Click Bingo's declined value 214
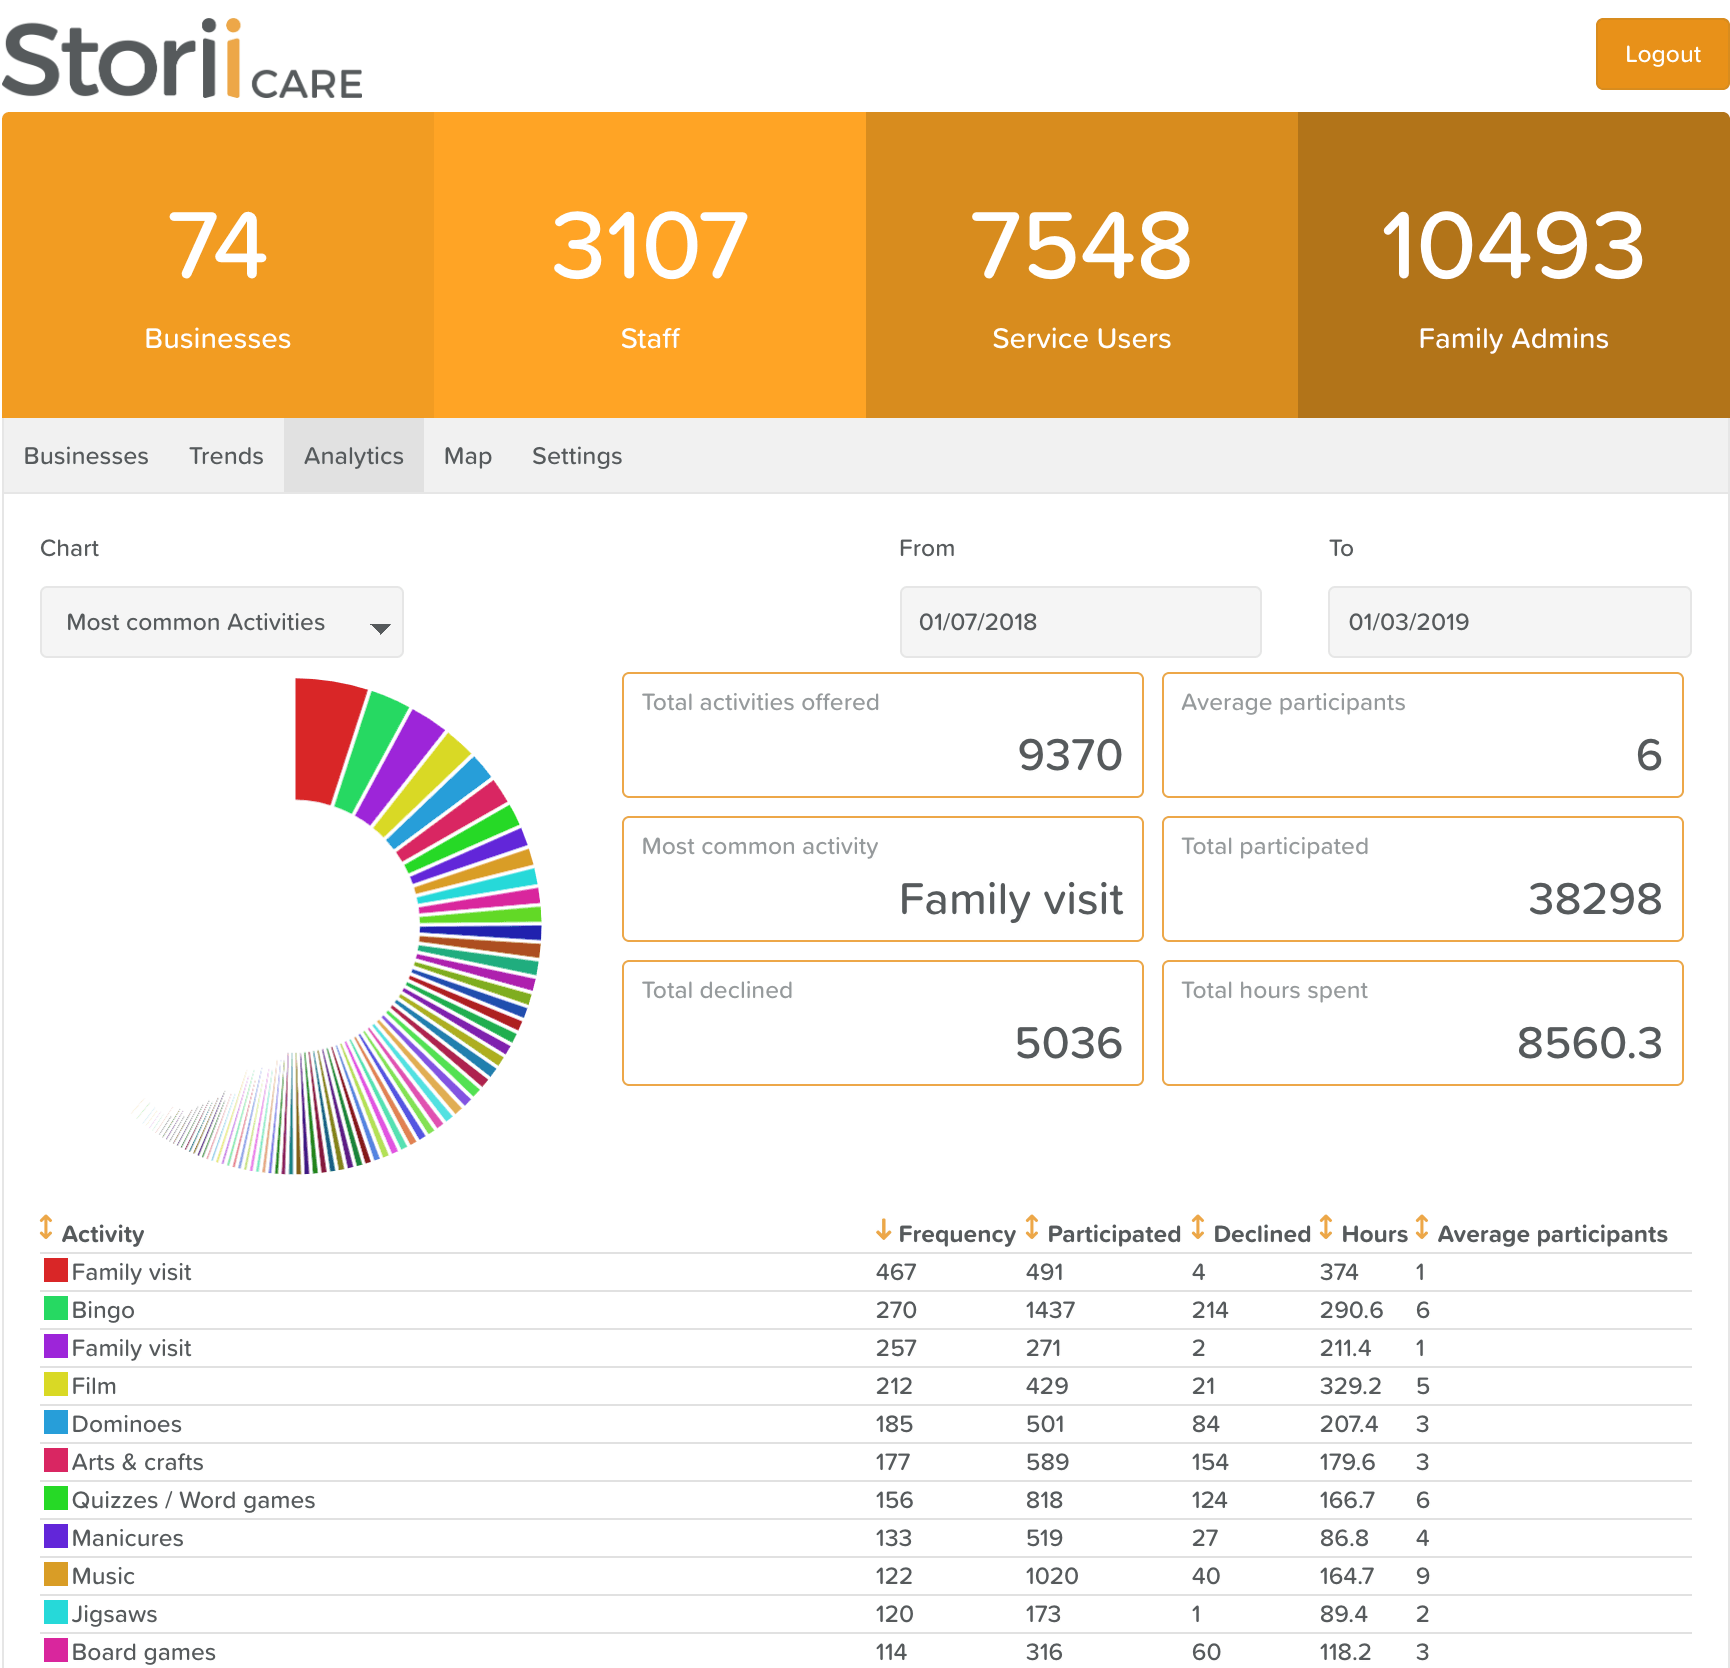 [1210, 1310]
